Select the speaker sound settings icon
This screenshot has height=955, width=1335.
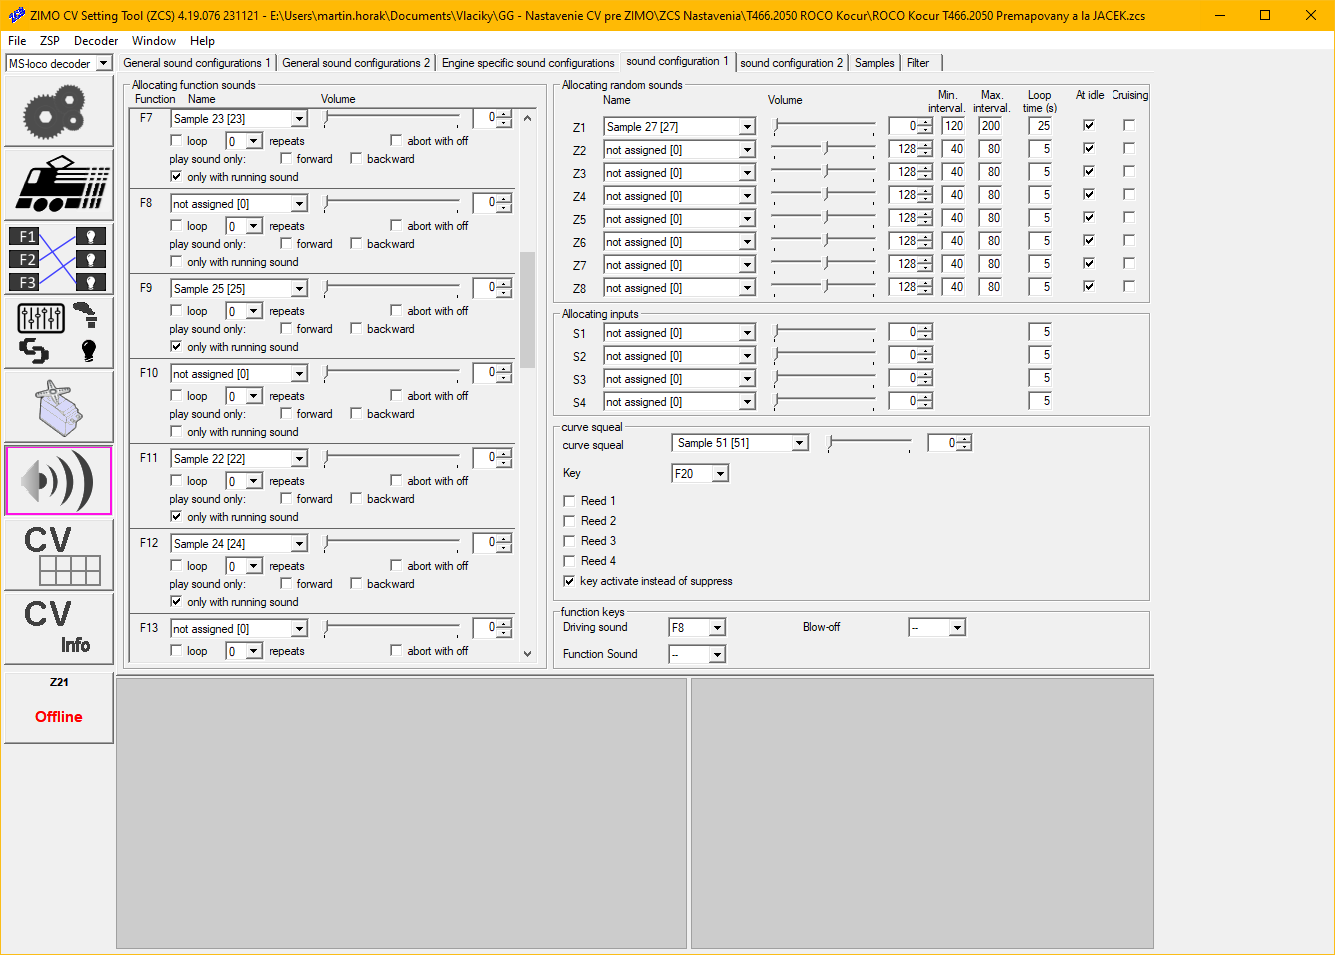(58, 481)
